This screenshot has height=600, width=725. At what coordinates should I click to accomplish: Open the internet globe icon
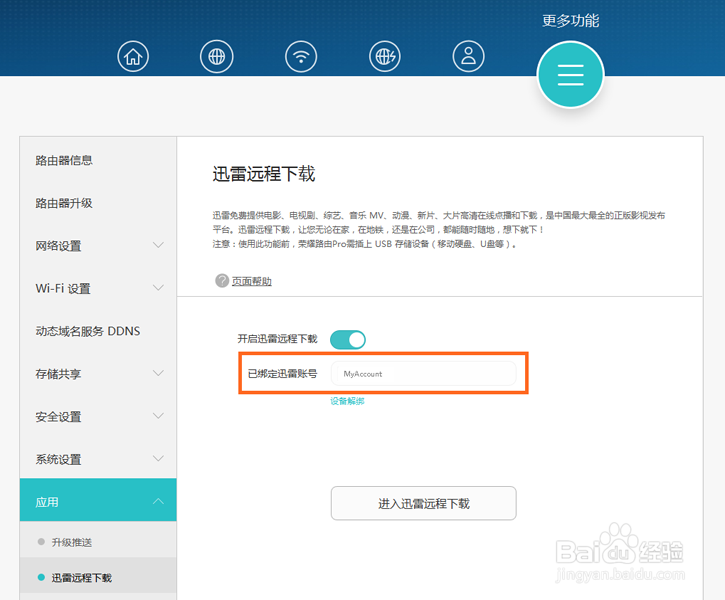click(216, 56)
